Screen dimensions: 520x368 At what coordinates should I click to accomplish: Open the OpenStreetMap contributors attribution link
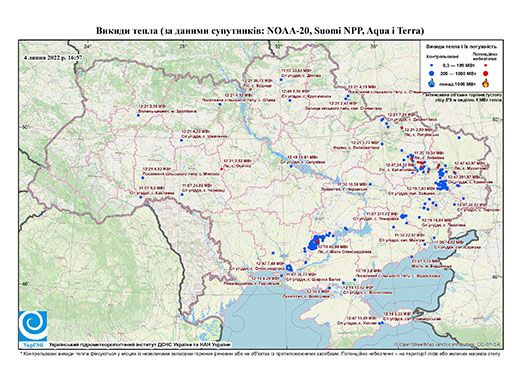click(x=448, y=344)
